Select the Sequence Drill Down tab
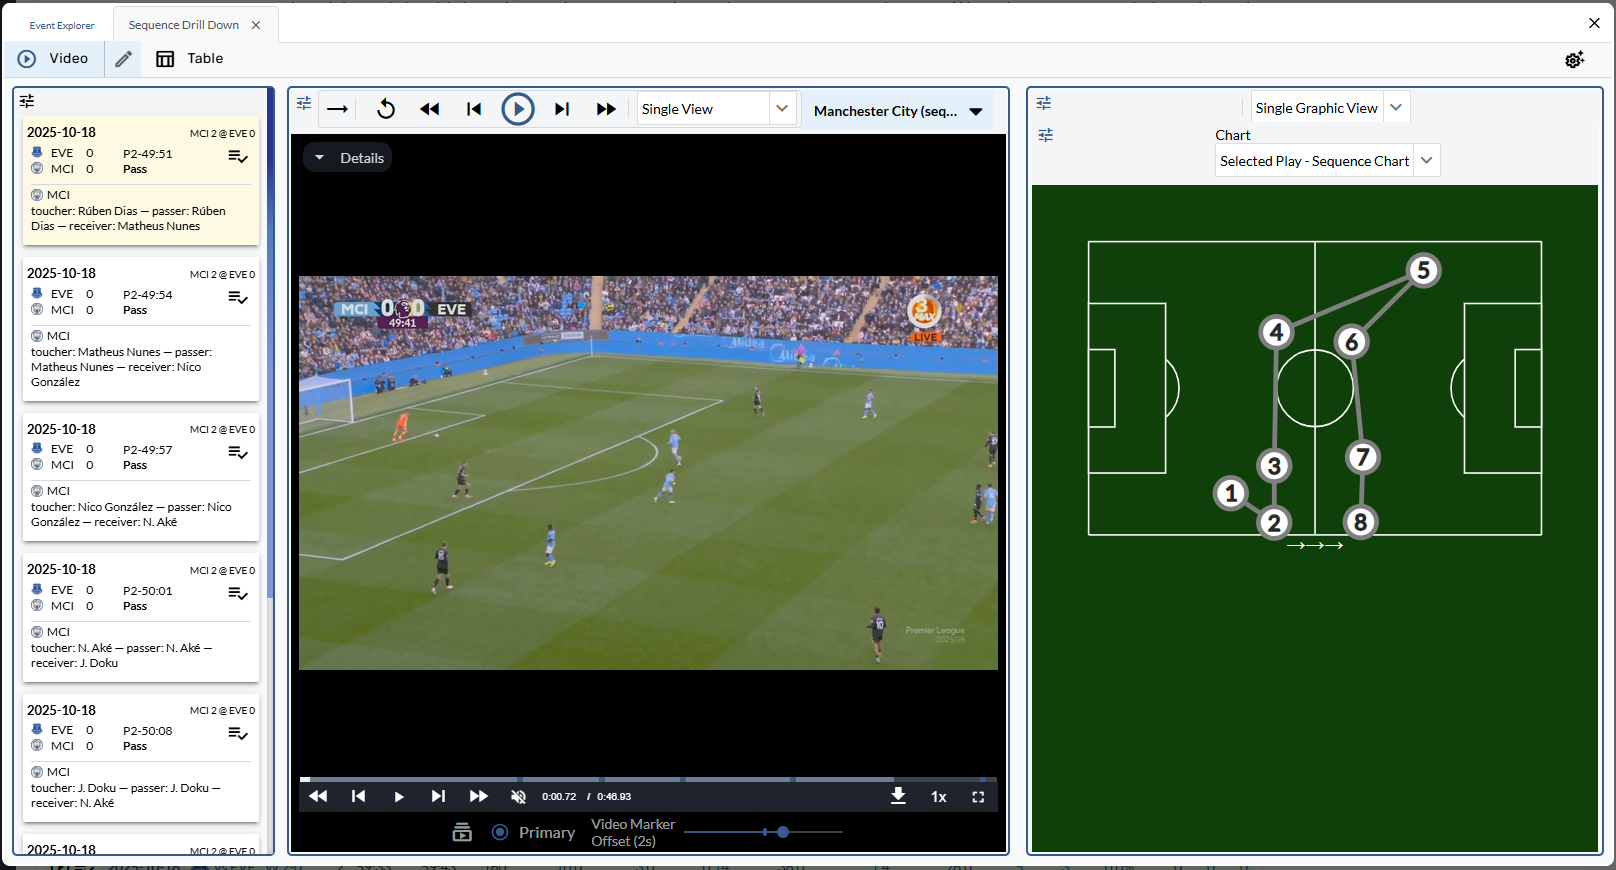 pos(184,25)
